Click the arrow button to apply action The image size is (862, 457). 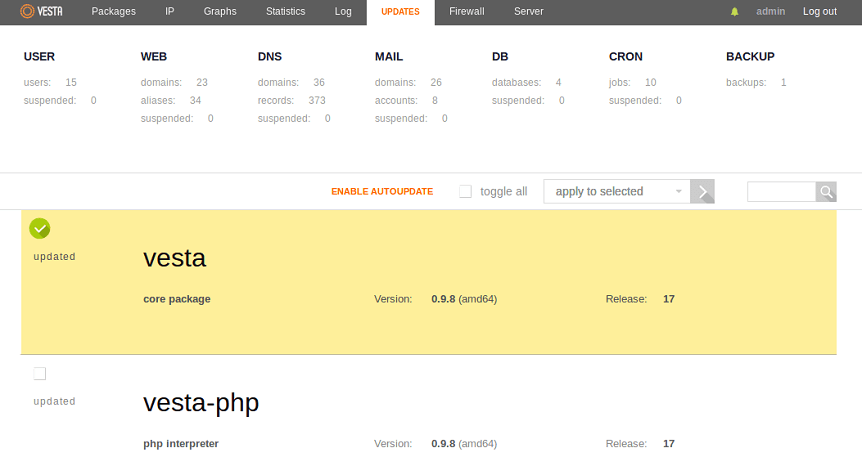(704, 192)
